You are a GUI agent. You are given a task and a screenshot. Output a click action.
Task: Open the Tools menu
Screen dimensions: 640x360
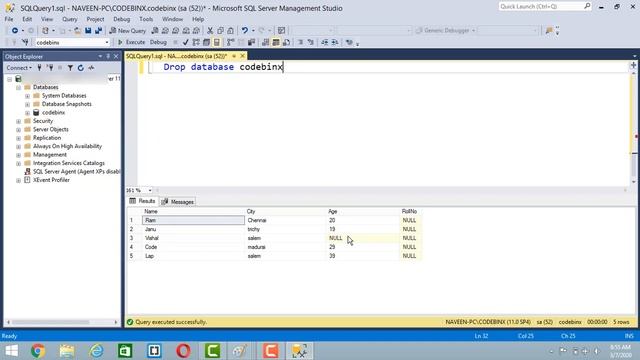click(x=146, y=19)
